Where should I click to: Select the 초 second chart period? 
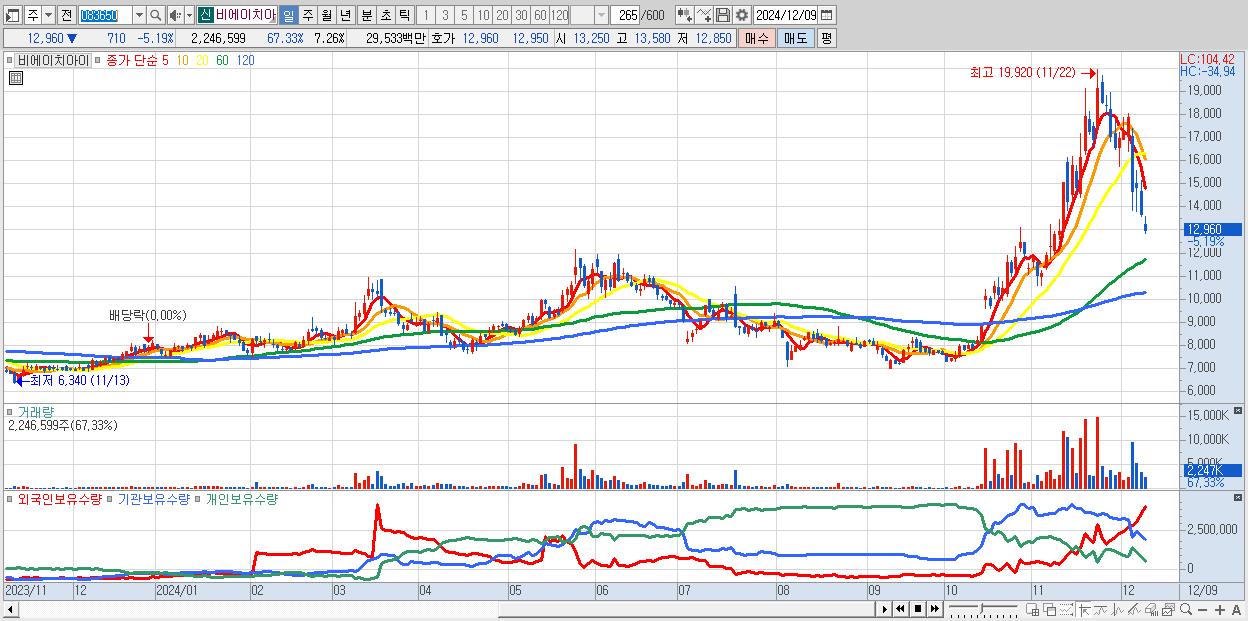[x=386, y=15]
